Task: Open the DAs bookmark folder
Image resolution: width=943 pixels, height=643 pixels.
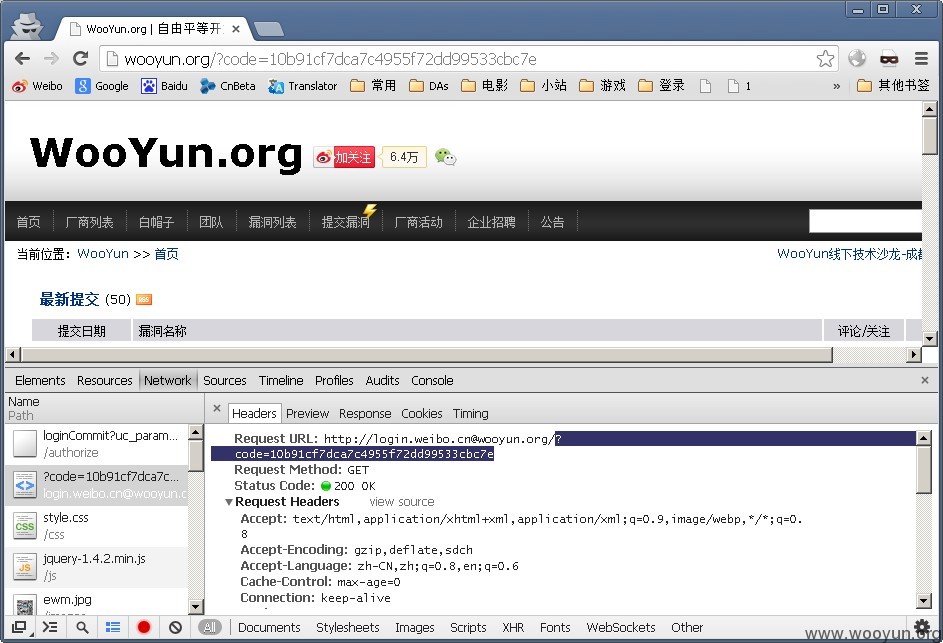Action: coord(429,86)
